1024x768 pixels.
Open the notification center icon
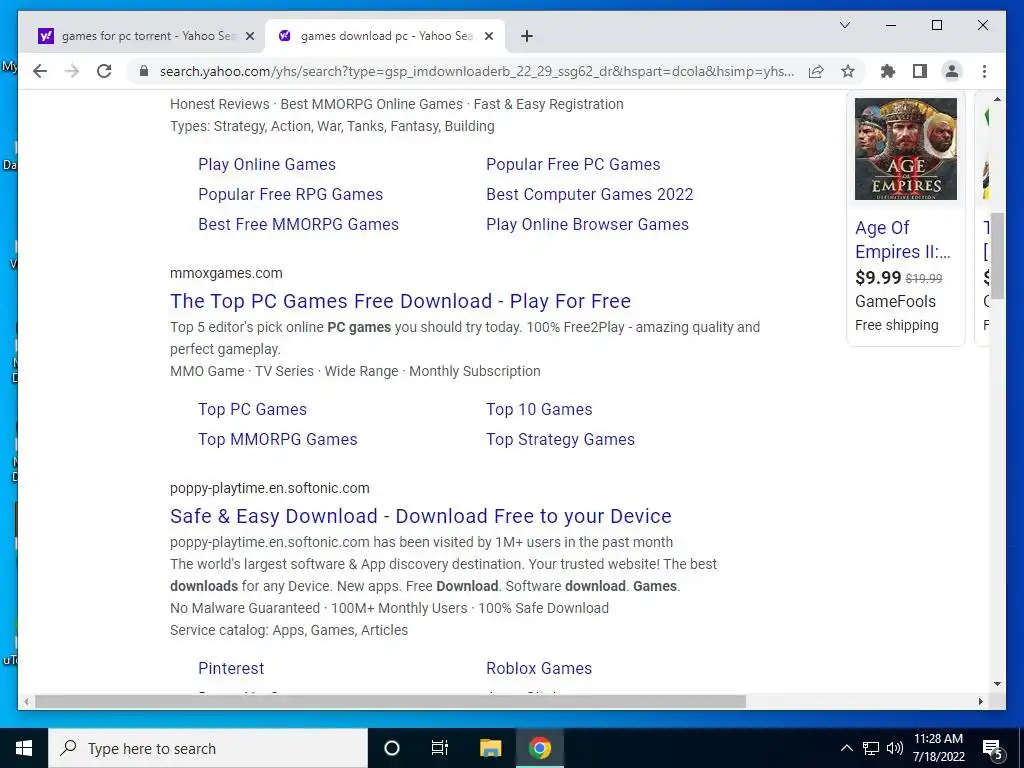point(993,748)
